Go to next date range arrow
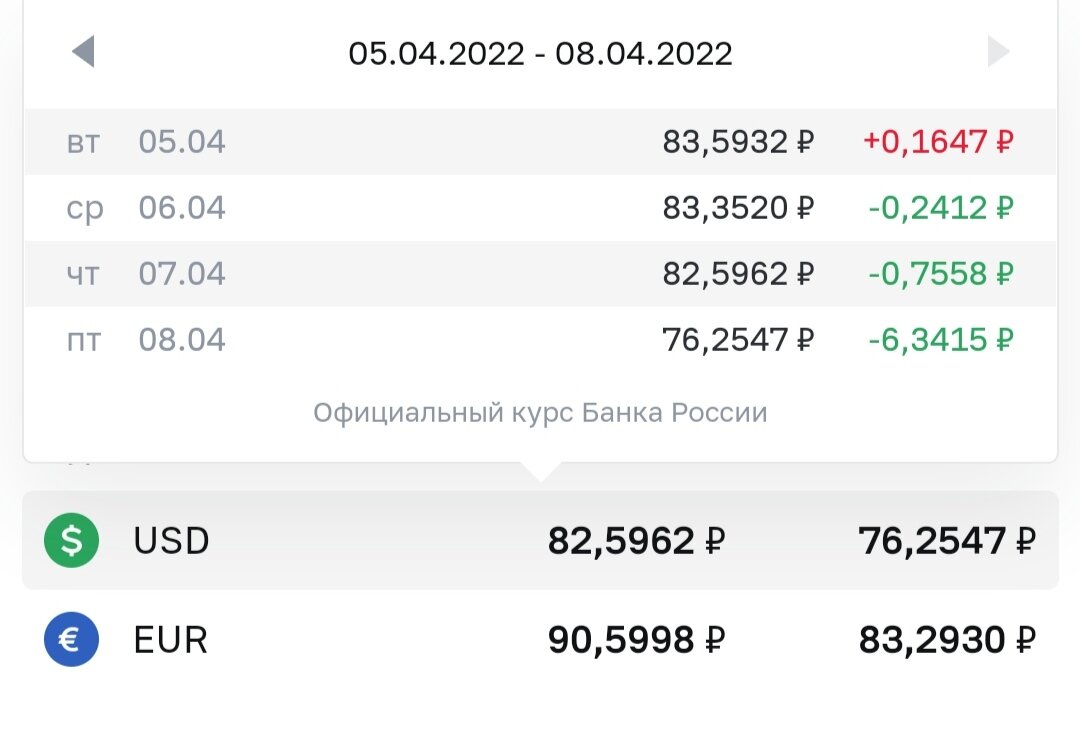The image size is (1080, 732). click(998, 52)
